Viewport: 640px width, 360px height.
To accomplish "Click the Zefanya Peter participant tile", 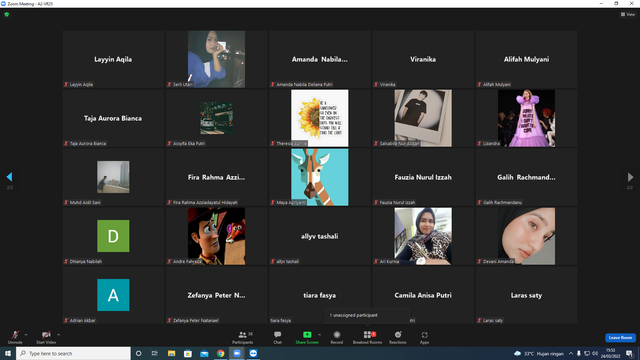I will [216, 295].
